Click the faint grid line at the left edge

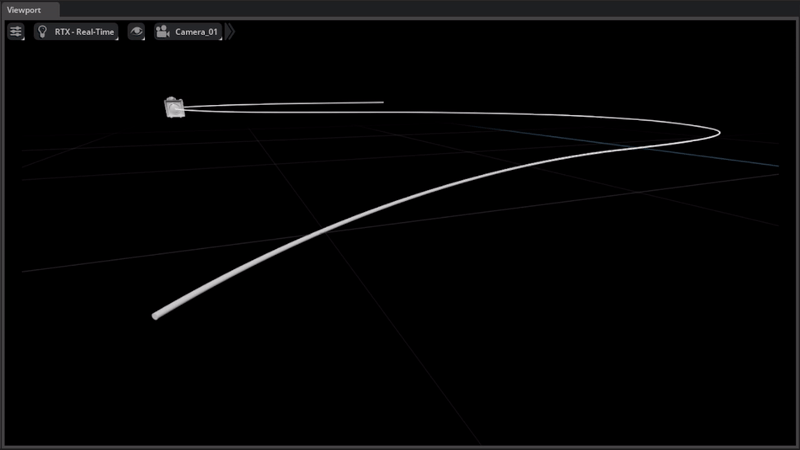tap(40, 268)
